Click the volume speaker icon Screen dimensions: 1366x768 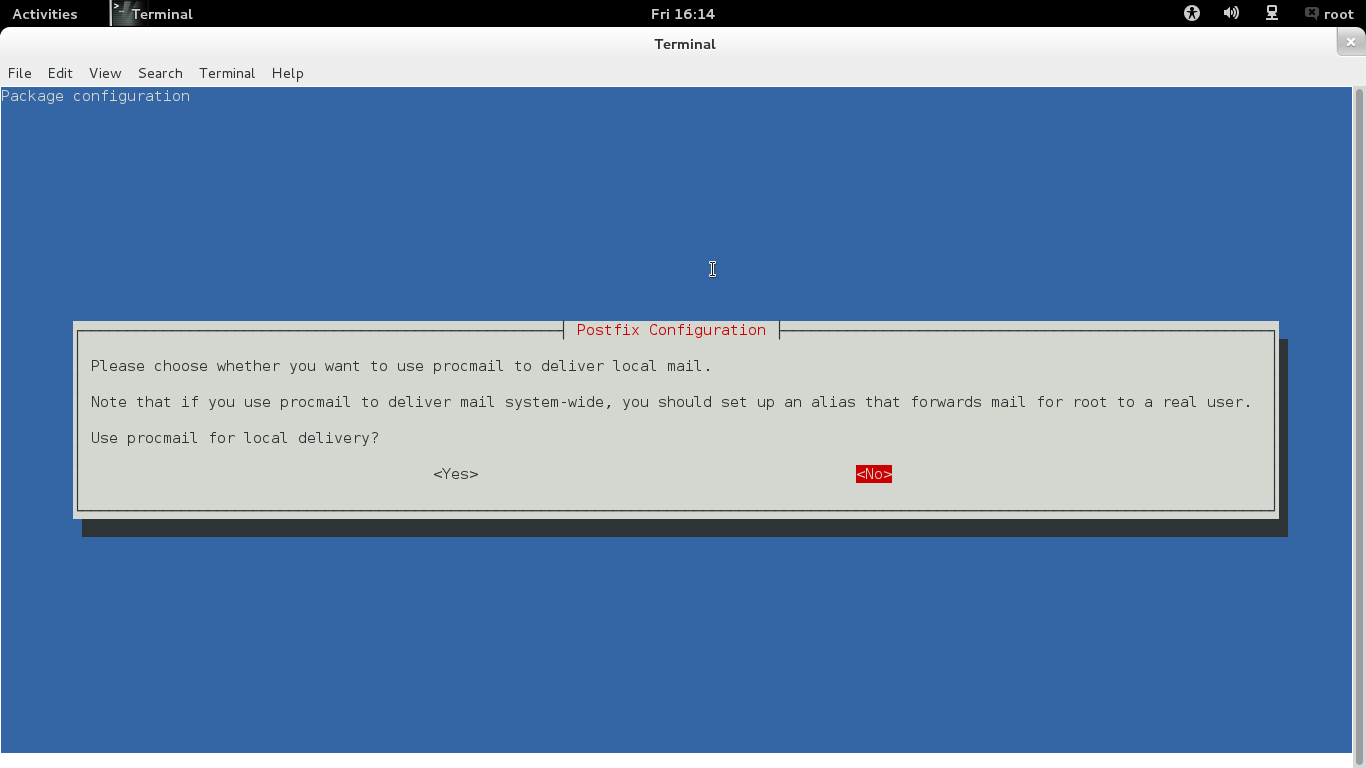(x=1231, y=14)
